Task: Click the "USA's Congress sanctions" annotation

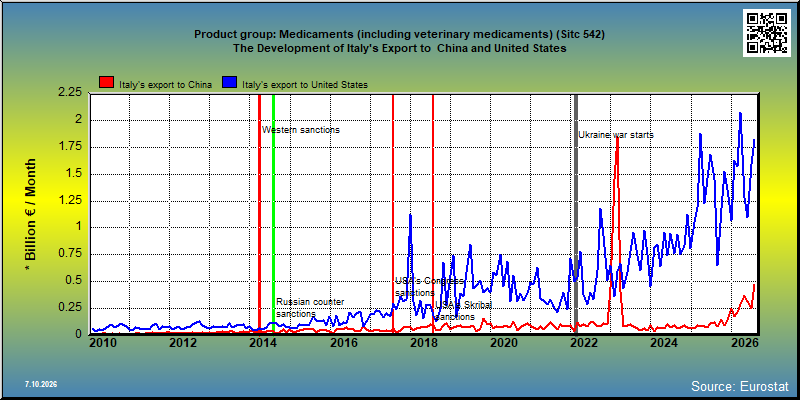Action: pyautogui.click(x=429, y=287)
